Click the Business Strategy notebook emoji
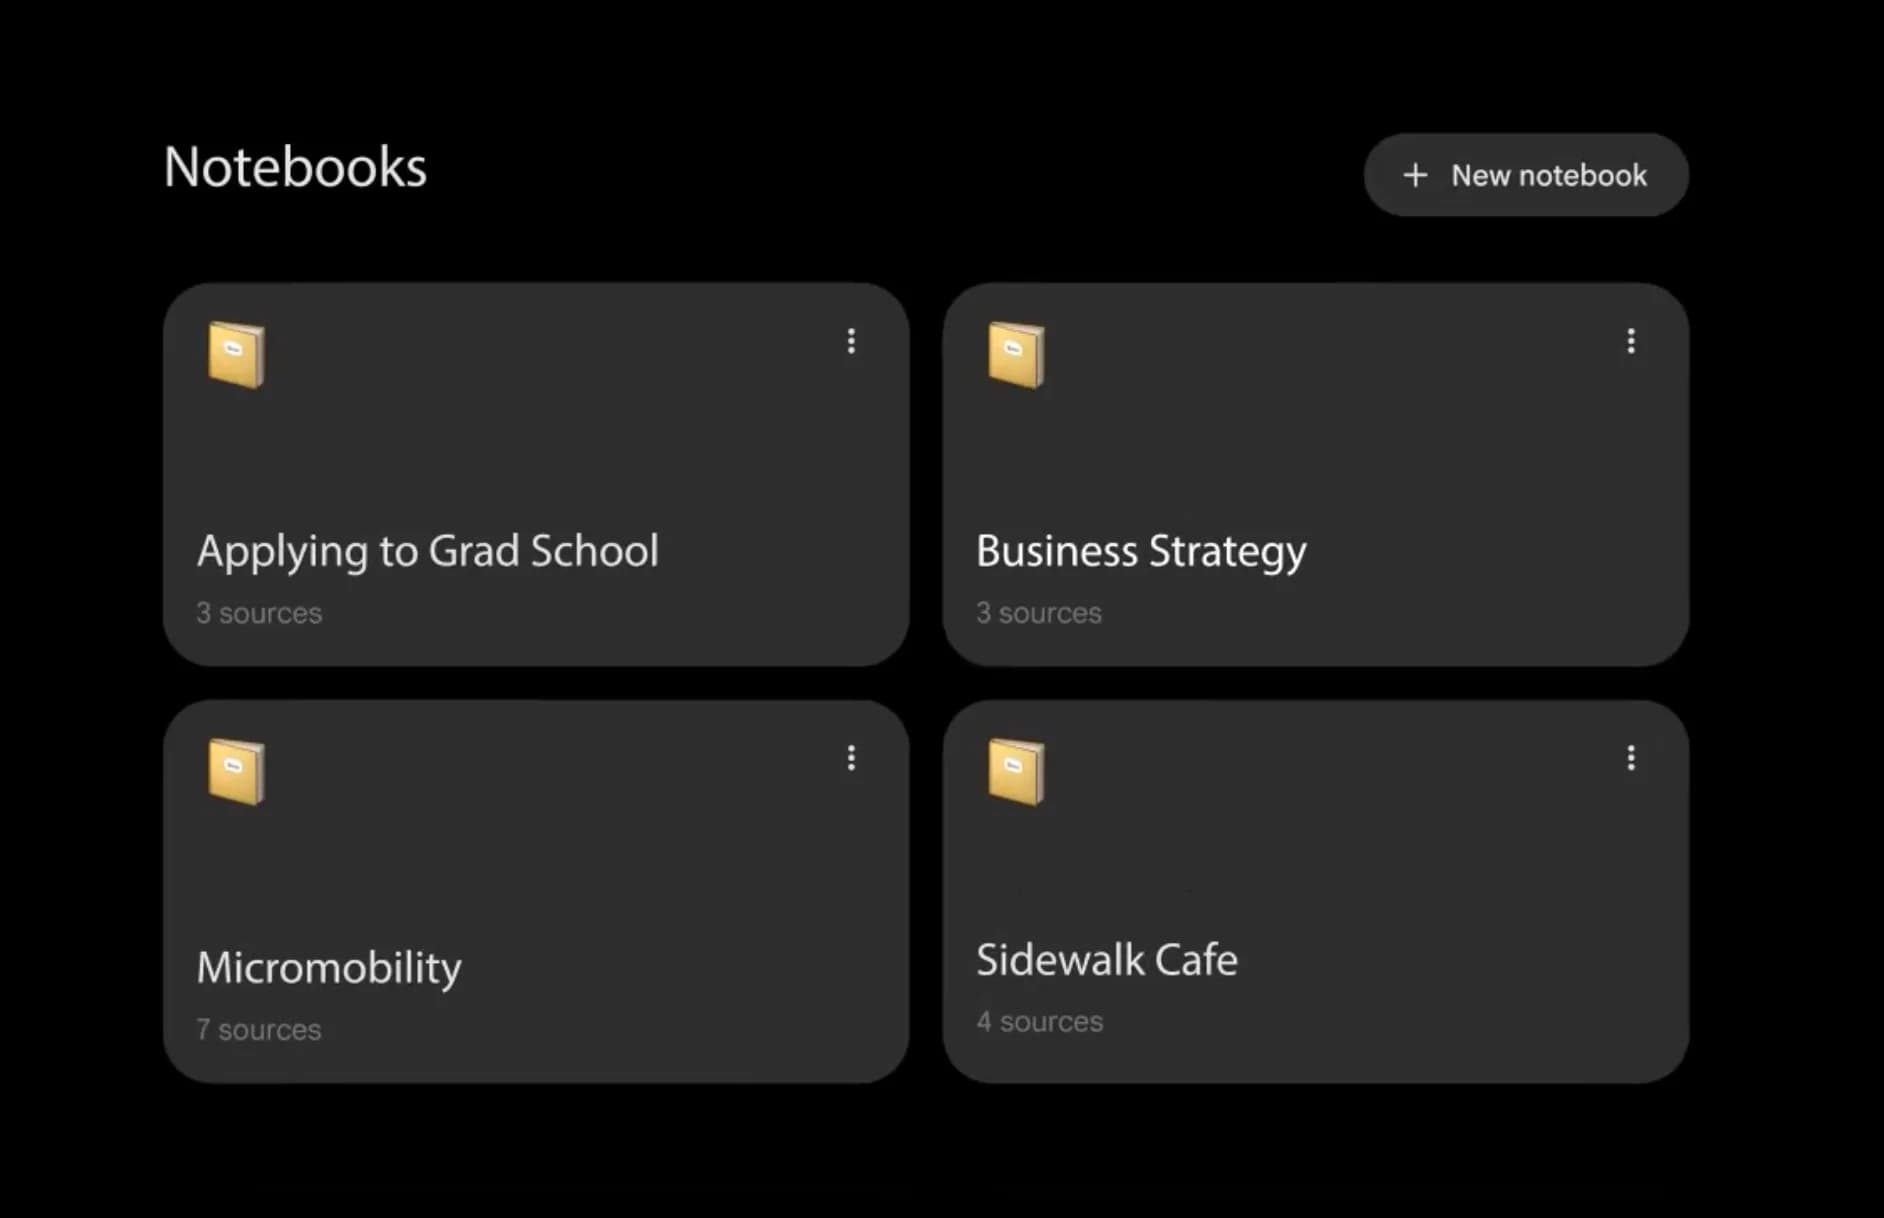The width and height of the screenshot is (1884, 1218). tap(1016, 353)
